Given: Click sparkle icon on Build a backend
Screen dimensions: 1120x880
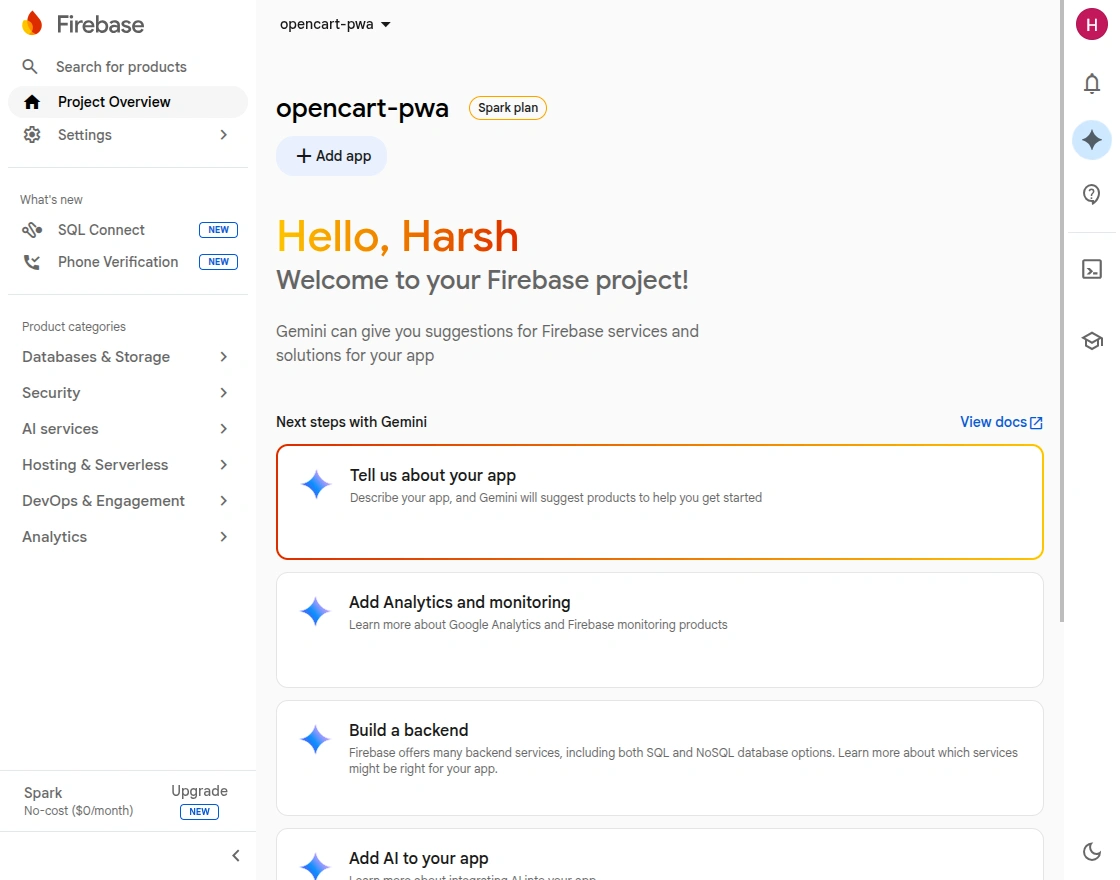Looking at the screenshot, I should click(x=315, y=739).
